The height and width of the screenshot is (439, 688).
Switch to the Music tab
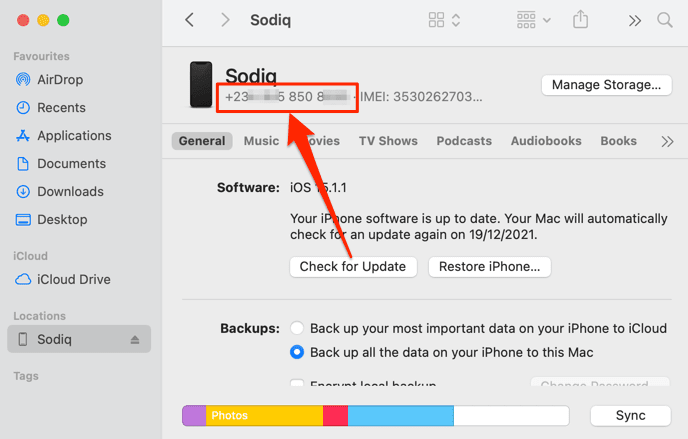(x=261, y=141)
